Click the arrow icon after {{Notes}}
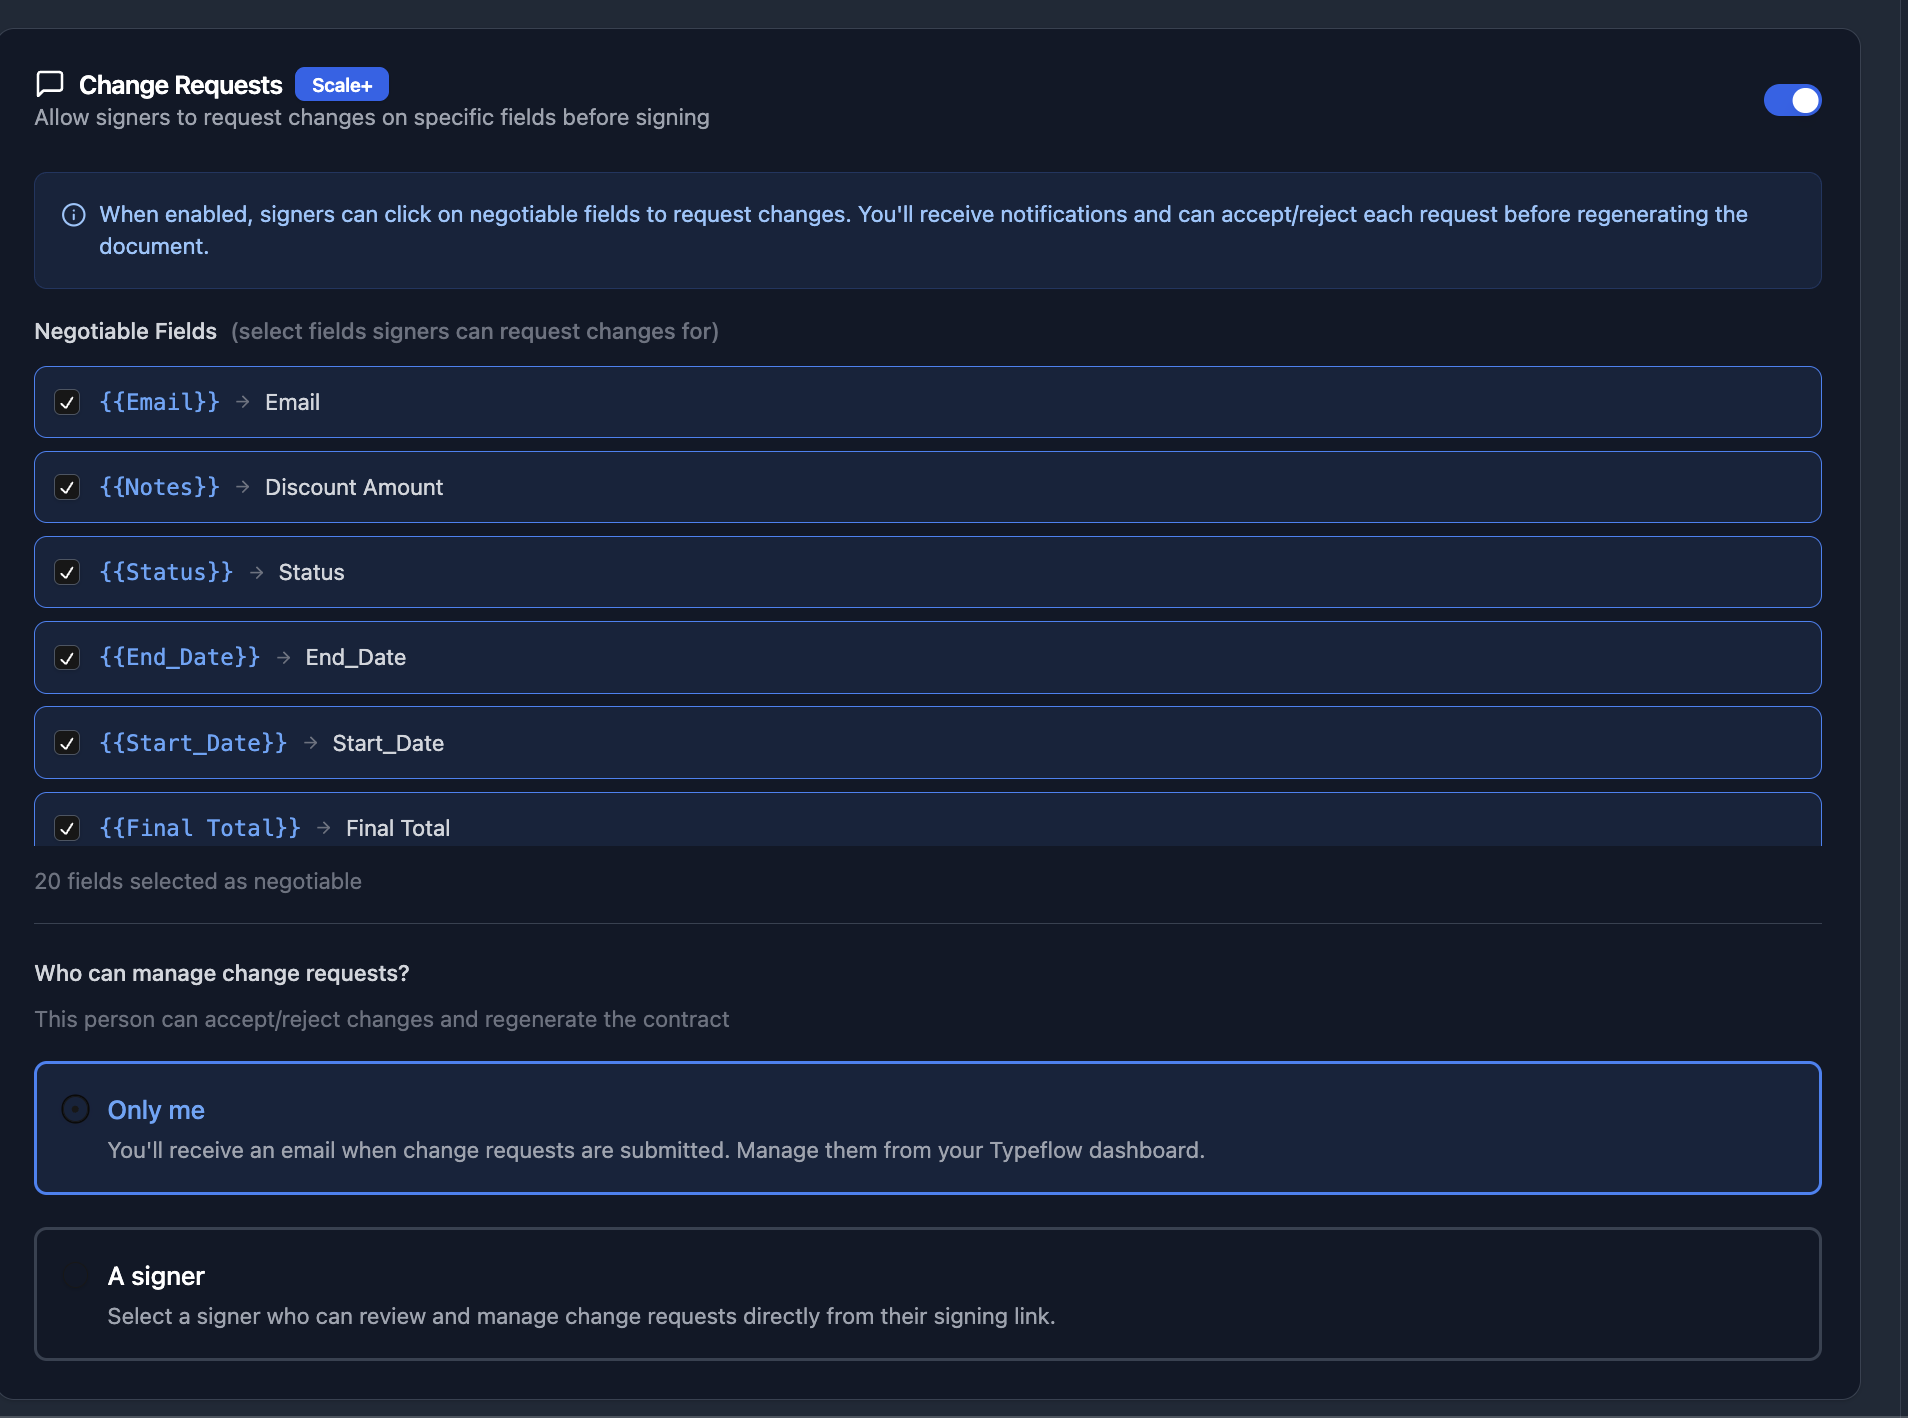 tap(243, 487)
